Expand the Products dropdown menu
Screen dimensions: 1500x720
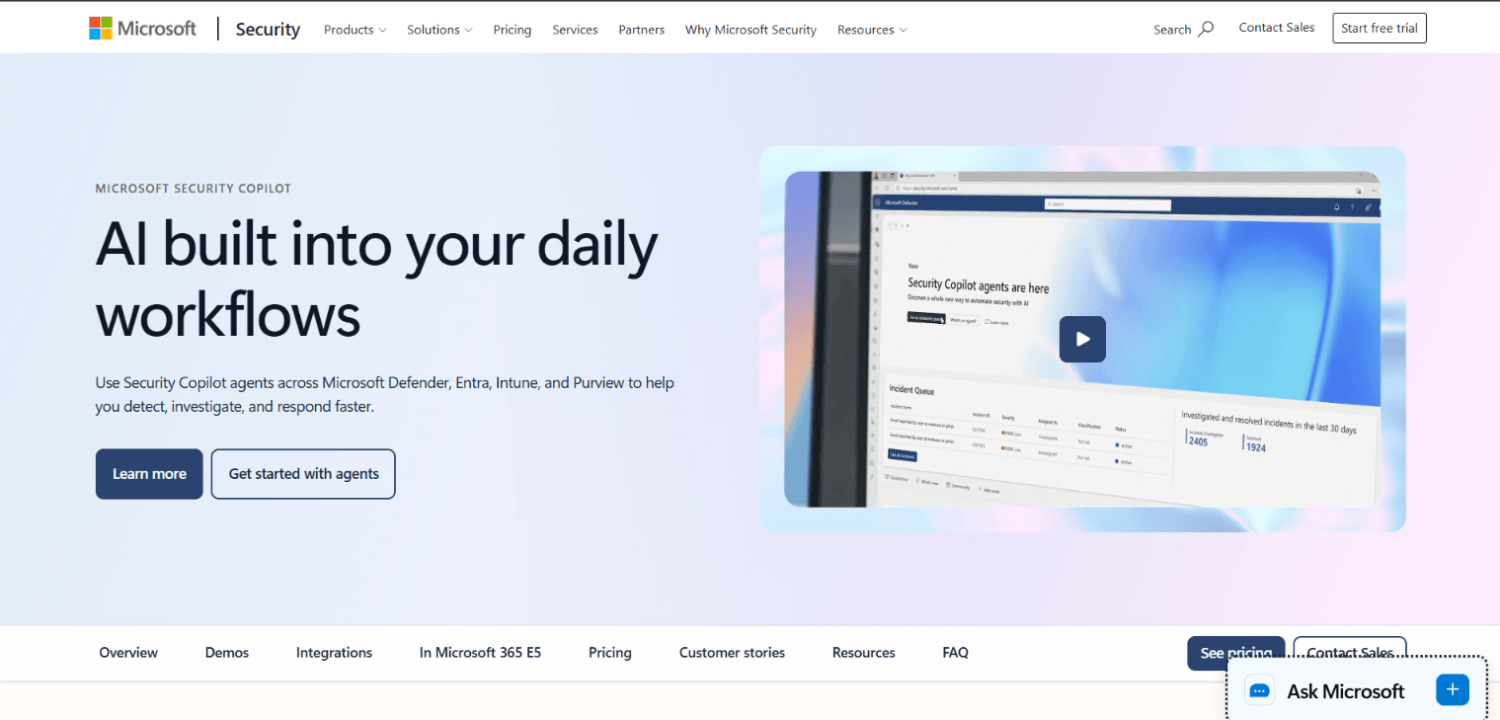tap(355, 30)
